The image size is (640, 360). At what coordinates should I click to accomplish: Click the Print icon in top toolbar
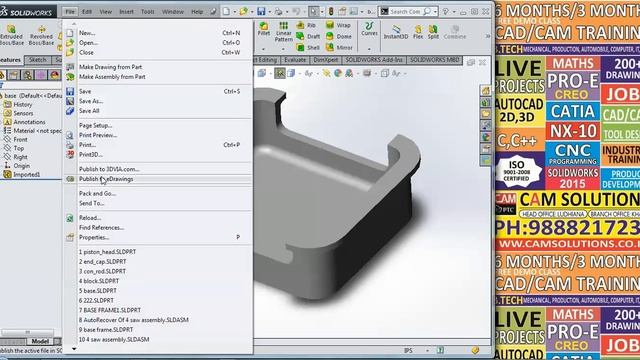[278, 11]
